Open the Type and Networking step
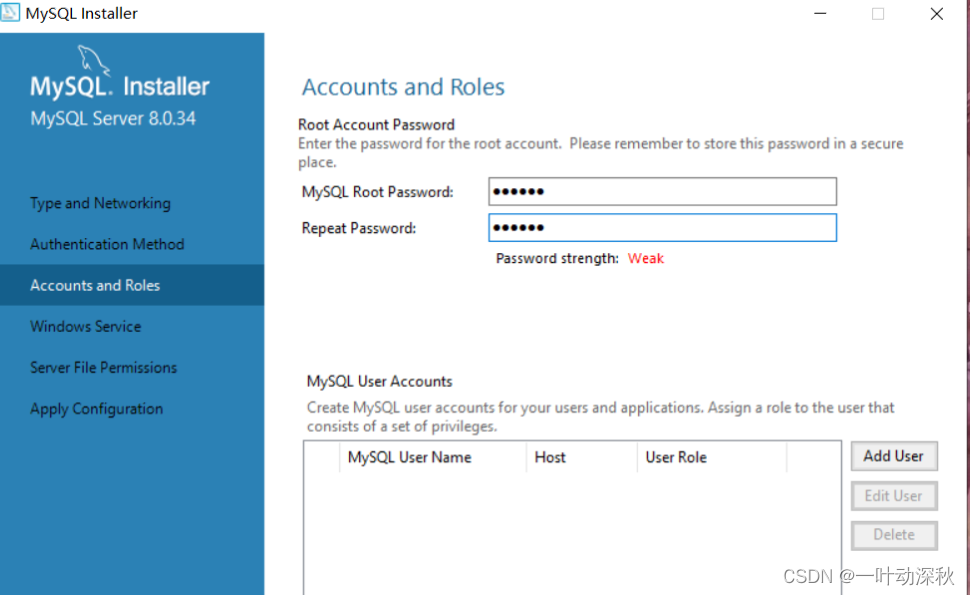 point(100,203)
